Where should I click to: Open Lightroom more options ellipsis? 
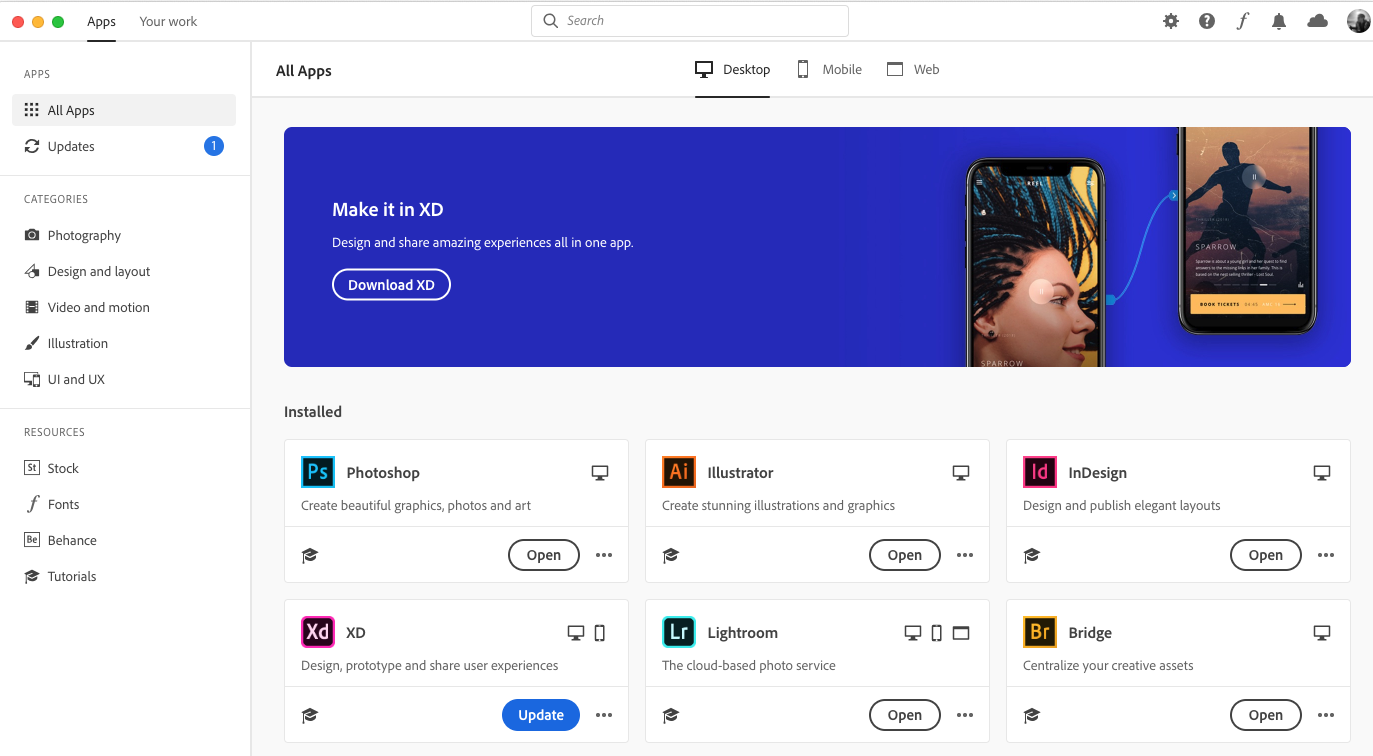pyautogui.click(x=965, y=715)
